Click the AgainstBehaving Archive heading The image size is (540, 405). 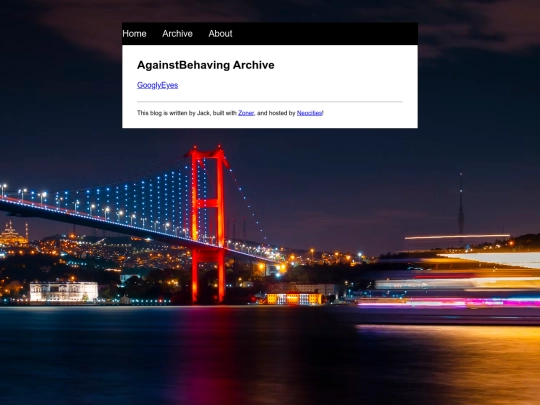(x=206, y=65)
